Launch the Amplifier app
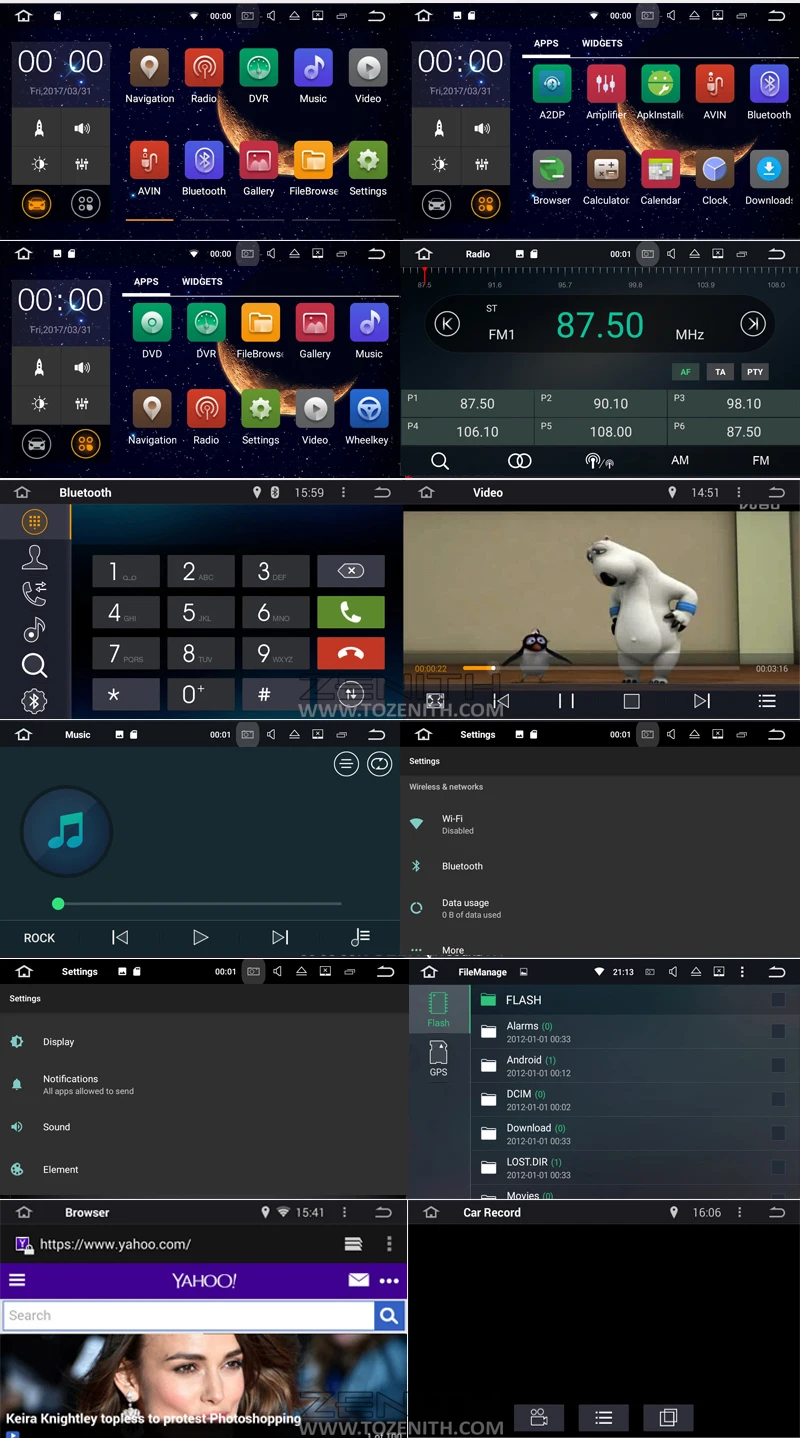The height and width of the screenshot is (1438, 800). pos(606,85)
